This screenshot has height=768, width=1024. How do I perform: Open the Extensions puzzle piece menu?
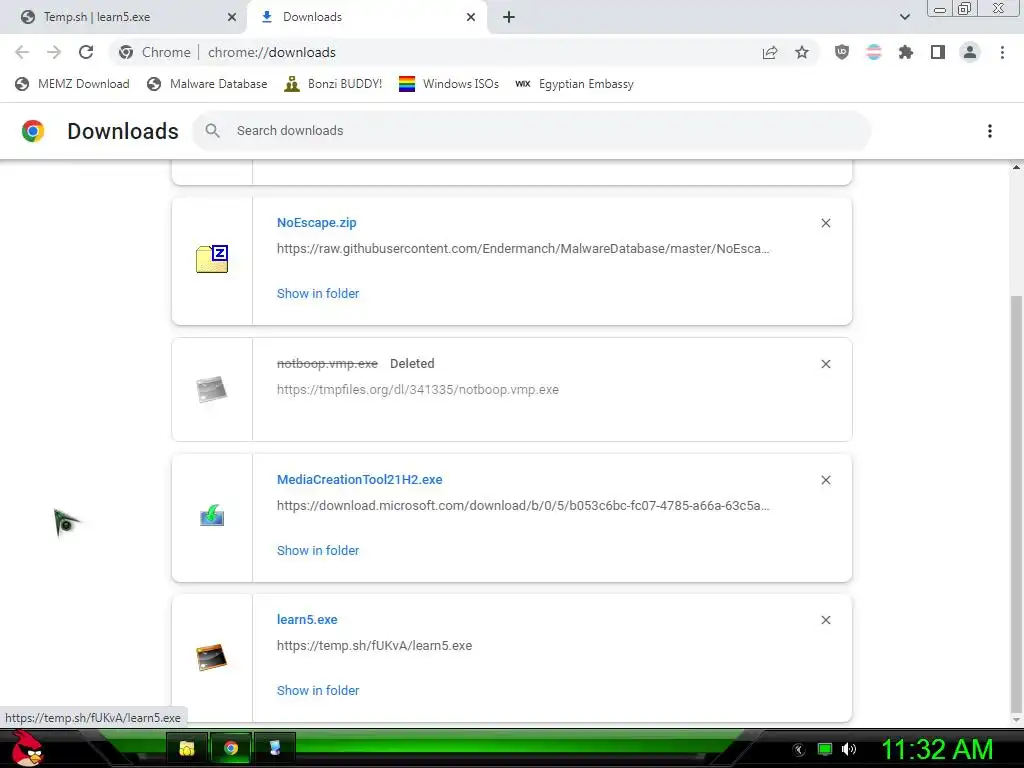click(x=906, y=52)
